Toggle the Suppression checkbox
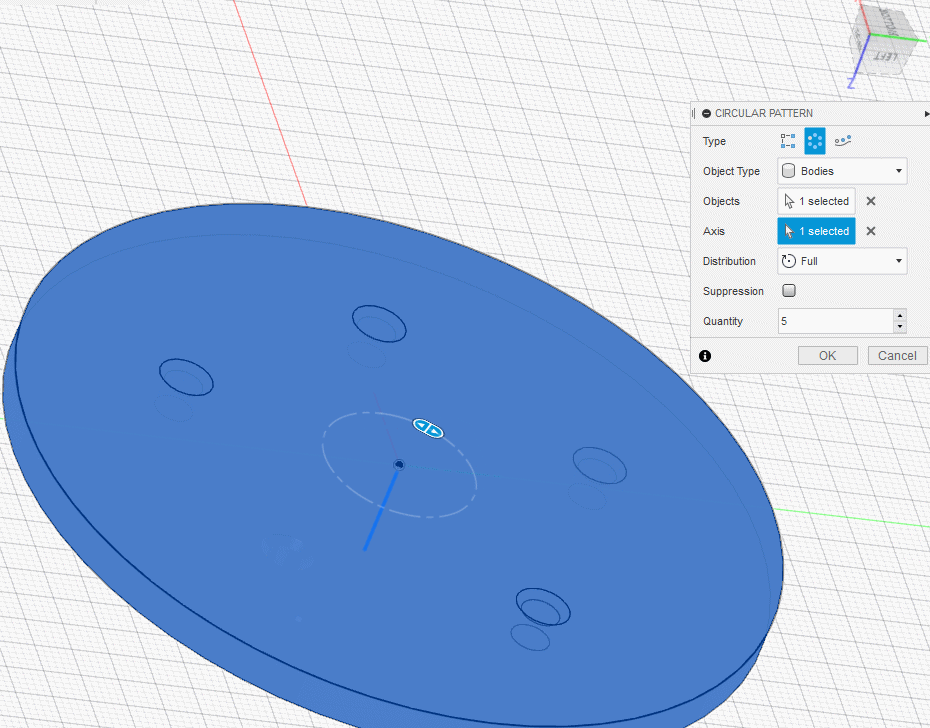The image size is (930, 728). pyautogui.click(x=789, y=291)
